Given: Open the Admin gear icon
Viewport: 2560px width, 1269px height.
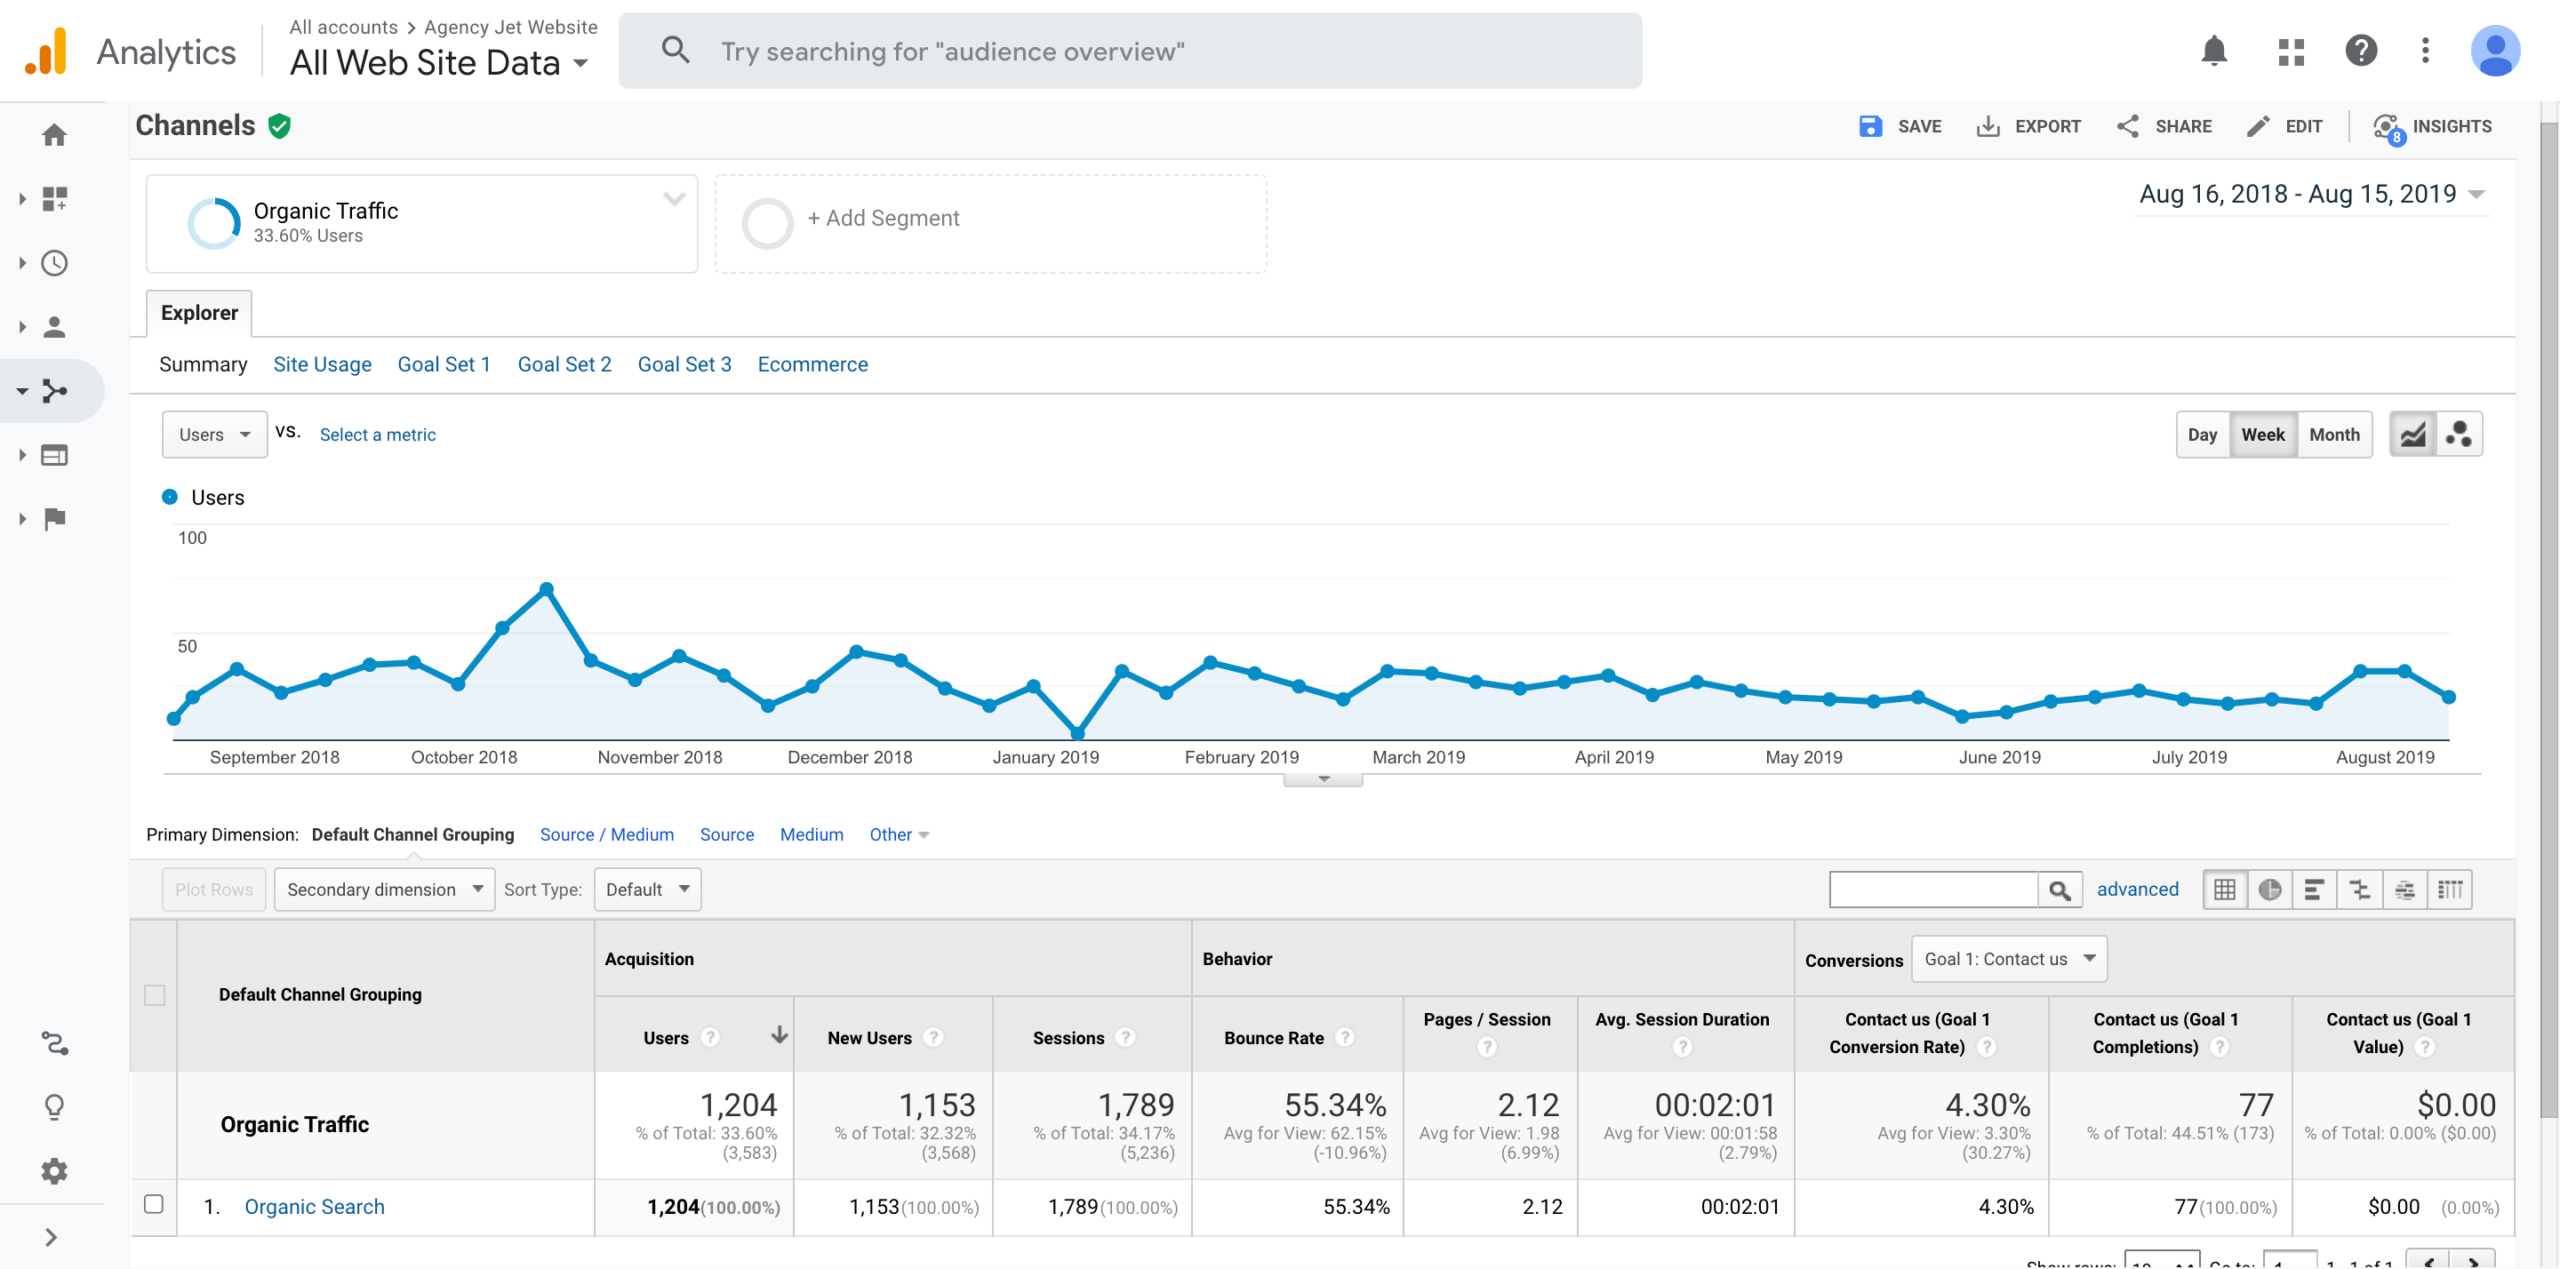Looking at the screenshot, I should point(54,1171).
